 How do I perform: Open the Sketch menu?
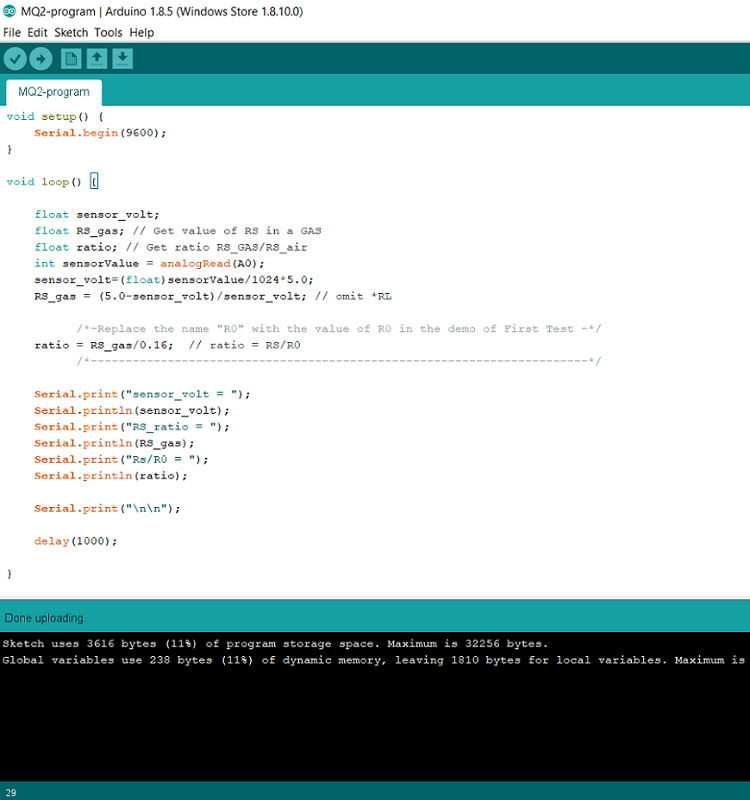pyautogui.click(x=71, y=33)
